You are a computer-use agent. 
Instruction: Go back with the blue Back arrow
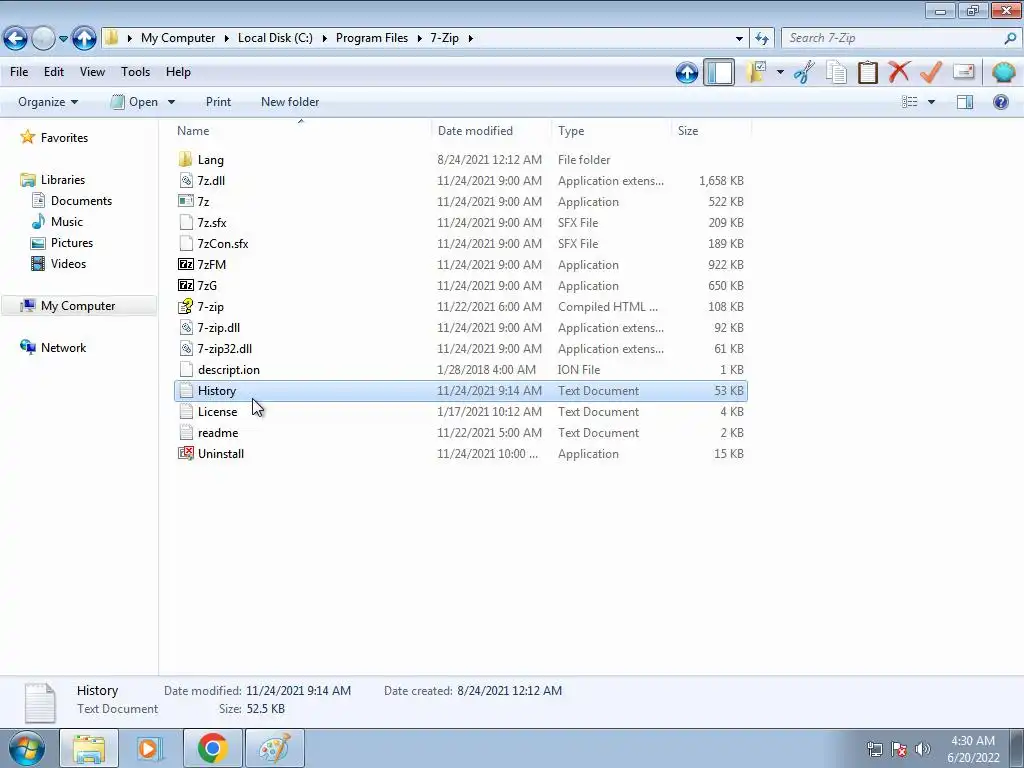pyautogui.click(x=16, y=39)
